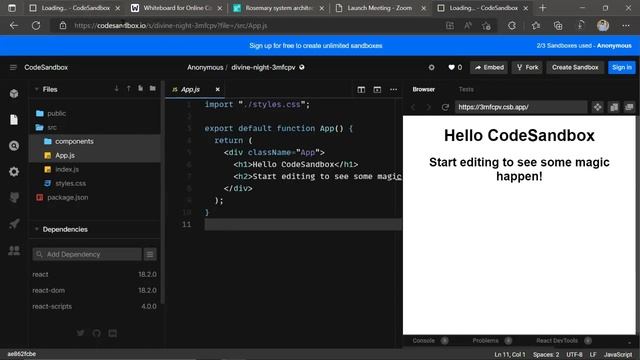Open the CodeSandbox hamburger menu
The height and width of the screenshot is (360, 640).
[x=13, y=67]
